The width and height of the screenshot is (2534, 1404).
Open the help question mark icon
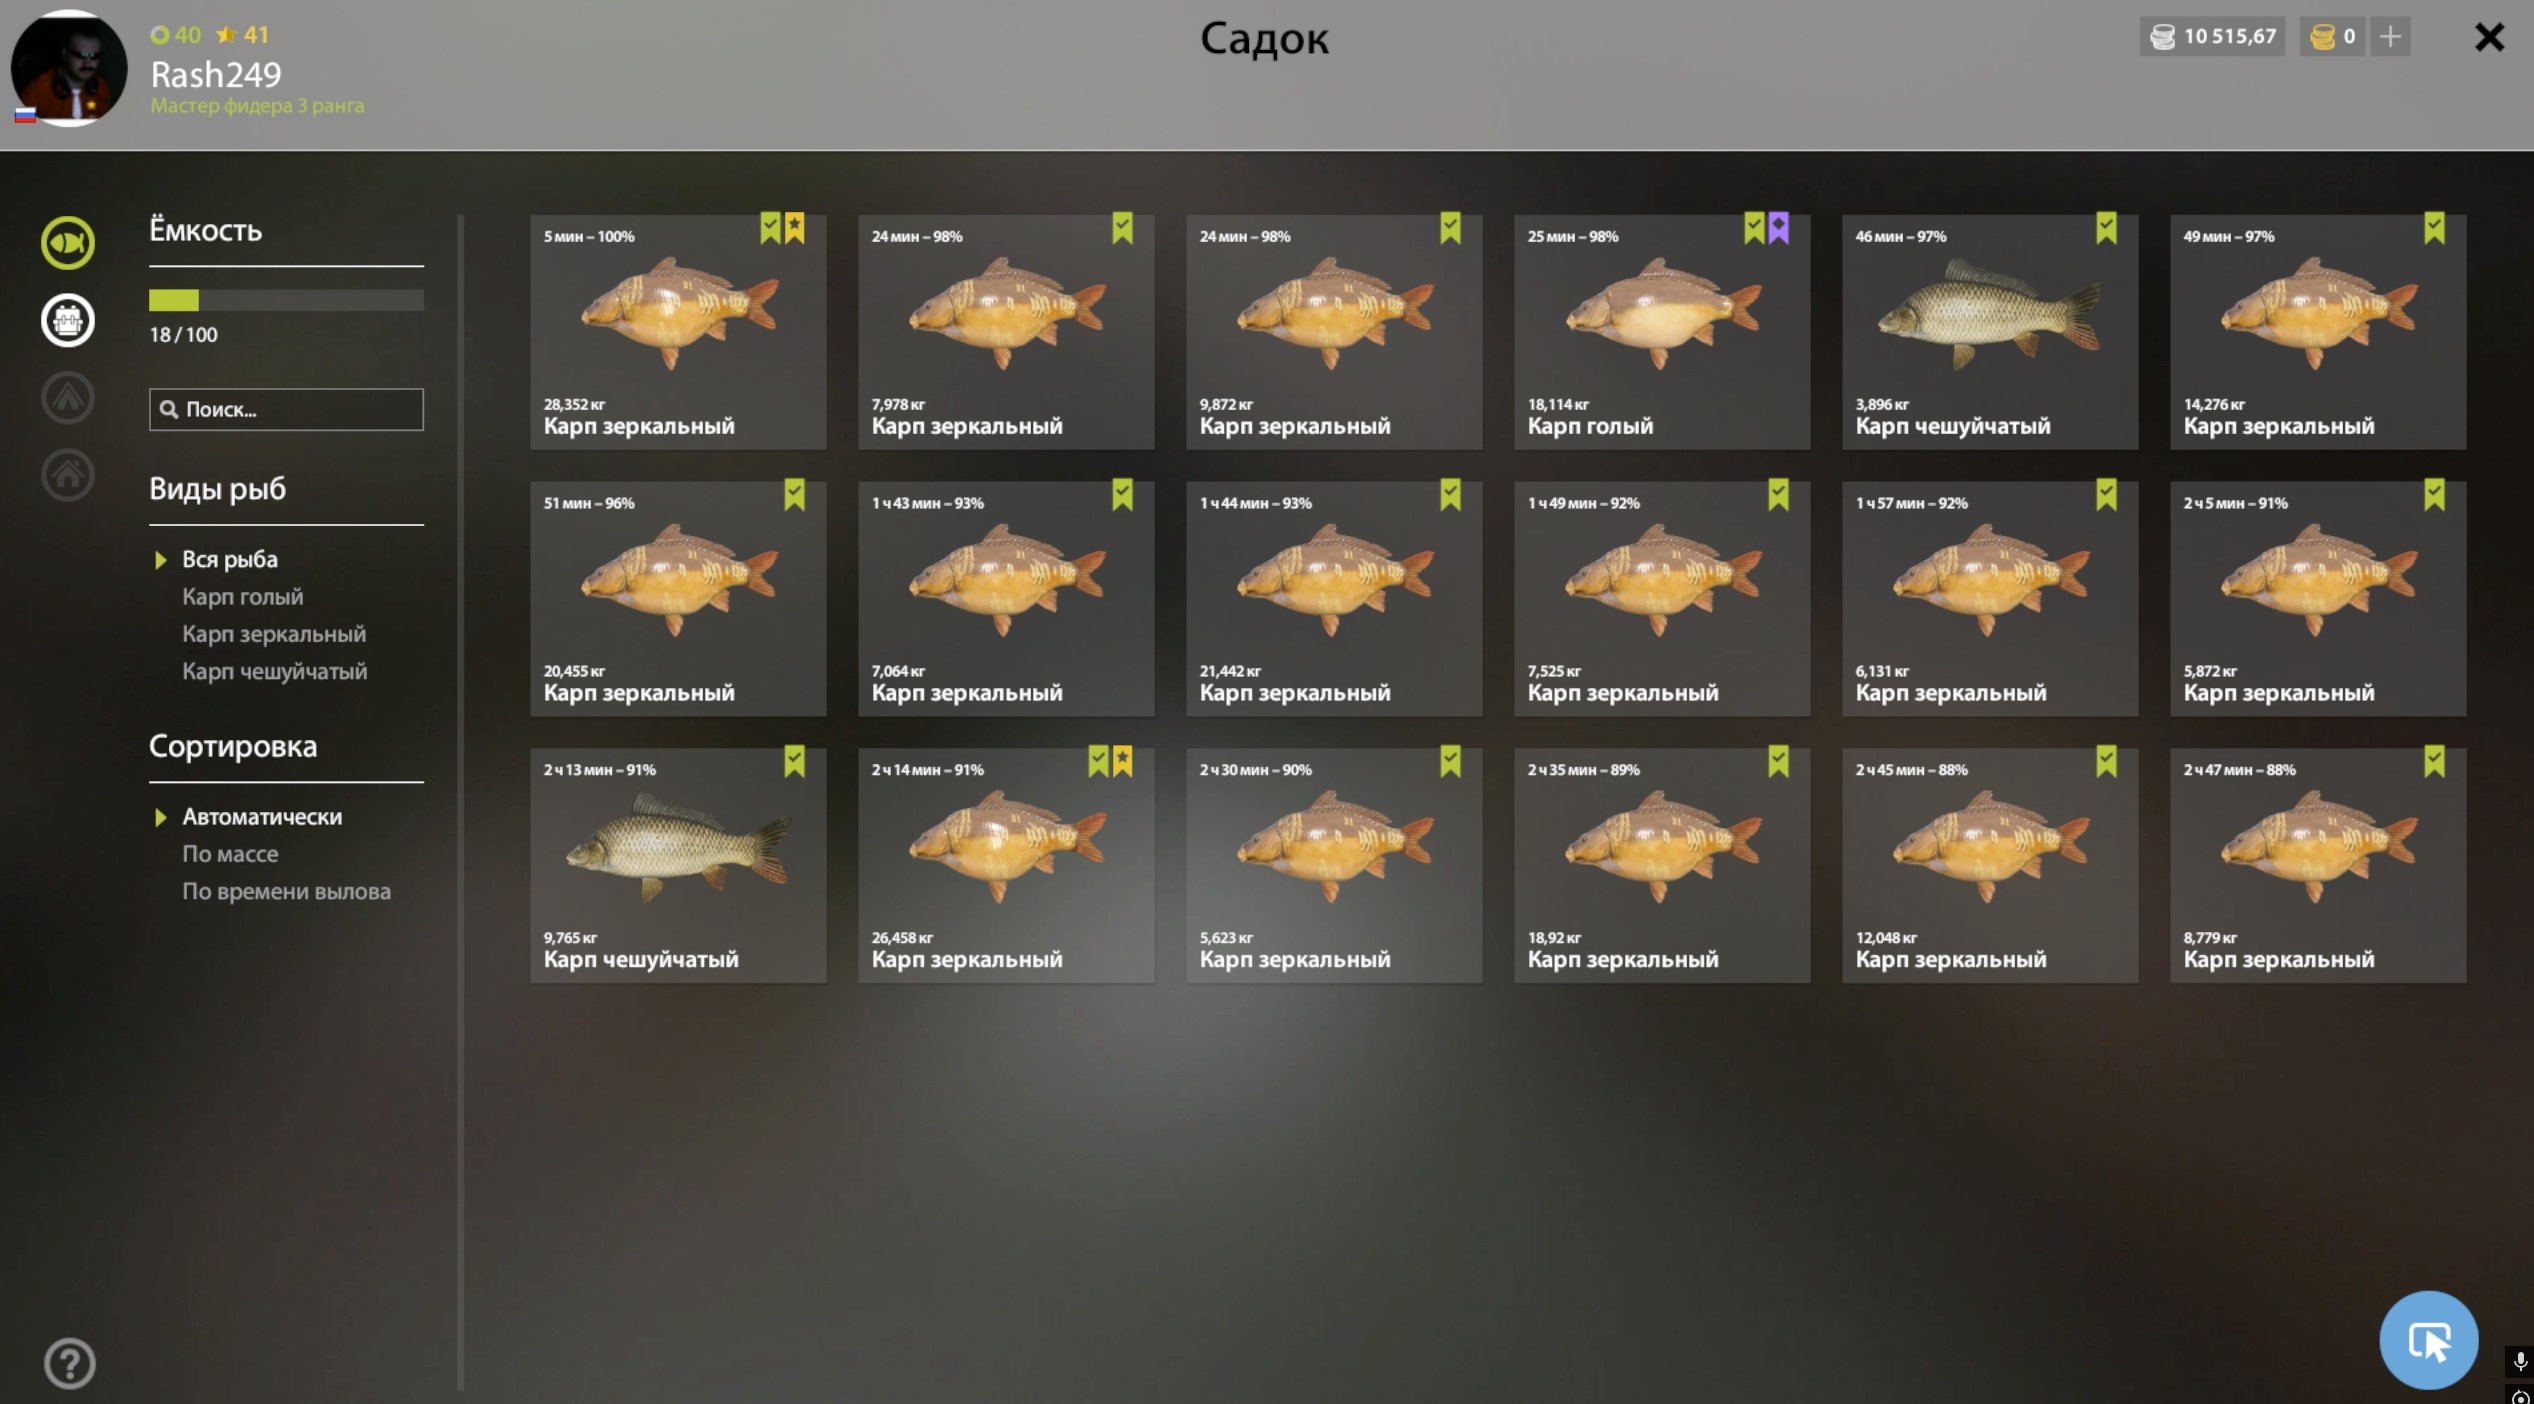(x=70, y=1363)
